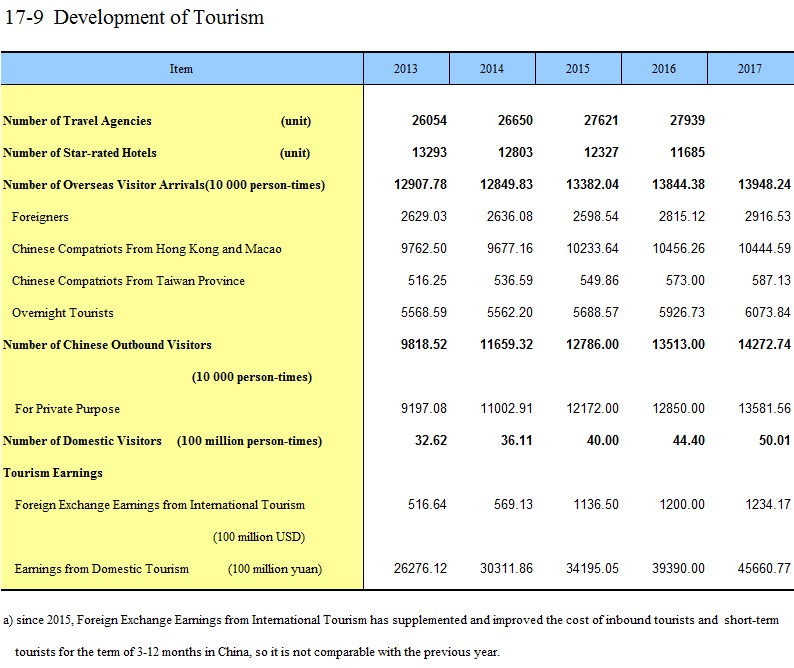Image resolution: width=794 pixels, height=668 pixels.
Task: Click the 'Overnight Tourists' row label
Action: coord(63,313)
